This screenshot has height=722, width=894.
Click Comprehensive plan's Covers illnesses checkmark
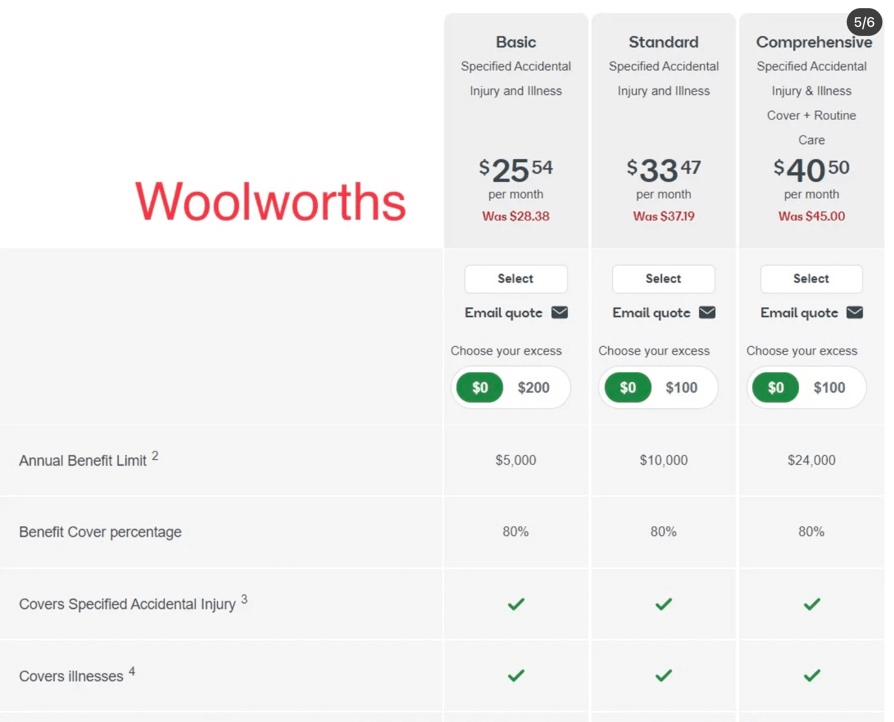(812, 676)
